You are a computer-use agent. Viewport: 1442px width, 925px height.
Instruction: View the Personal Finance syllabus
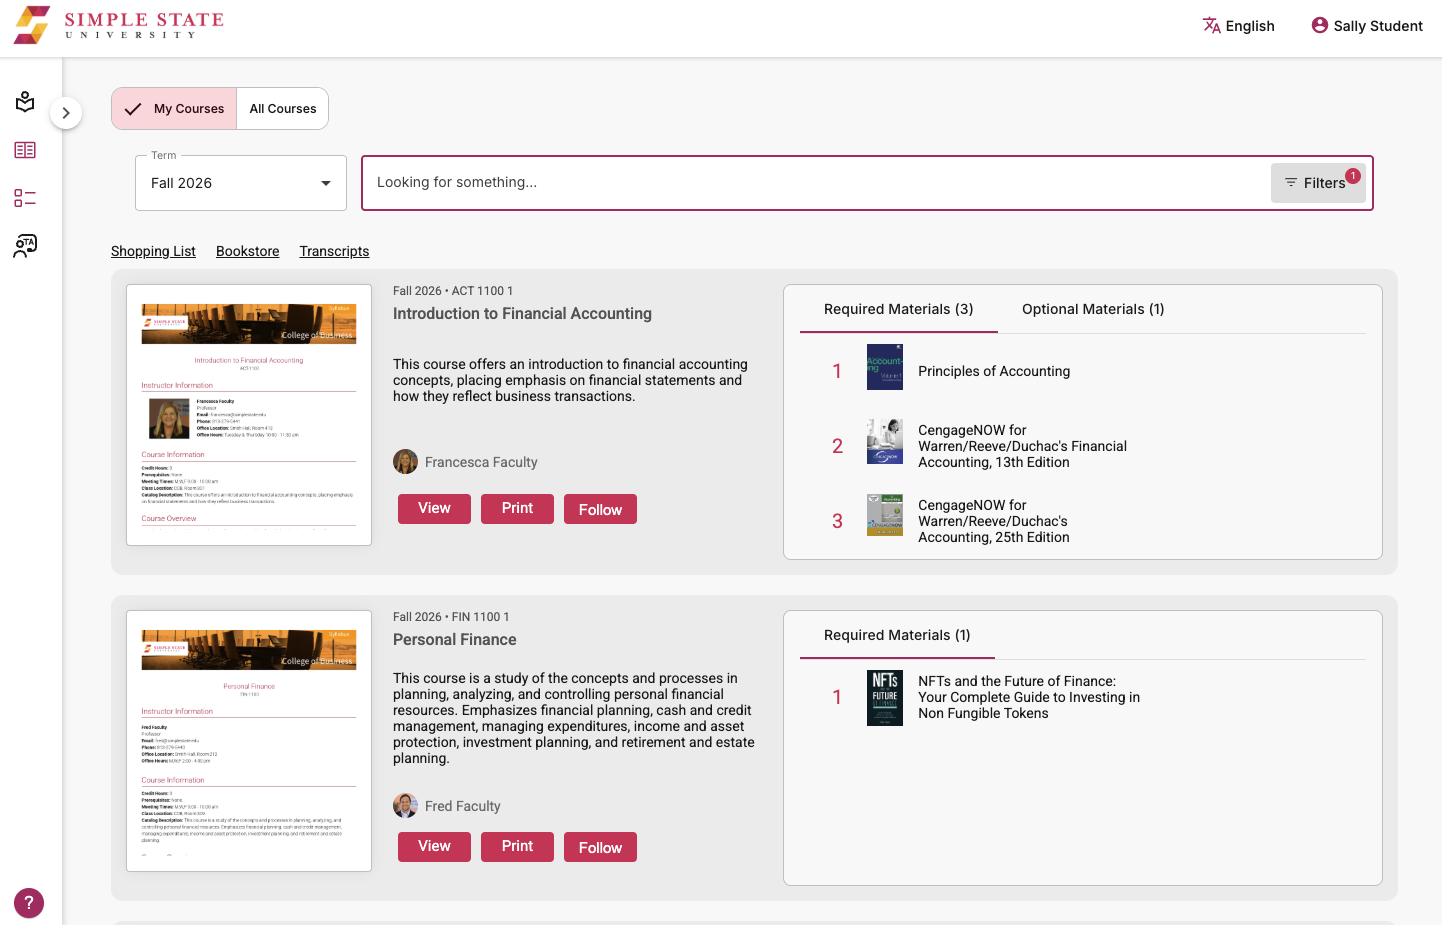(x=434, y=847)
